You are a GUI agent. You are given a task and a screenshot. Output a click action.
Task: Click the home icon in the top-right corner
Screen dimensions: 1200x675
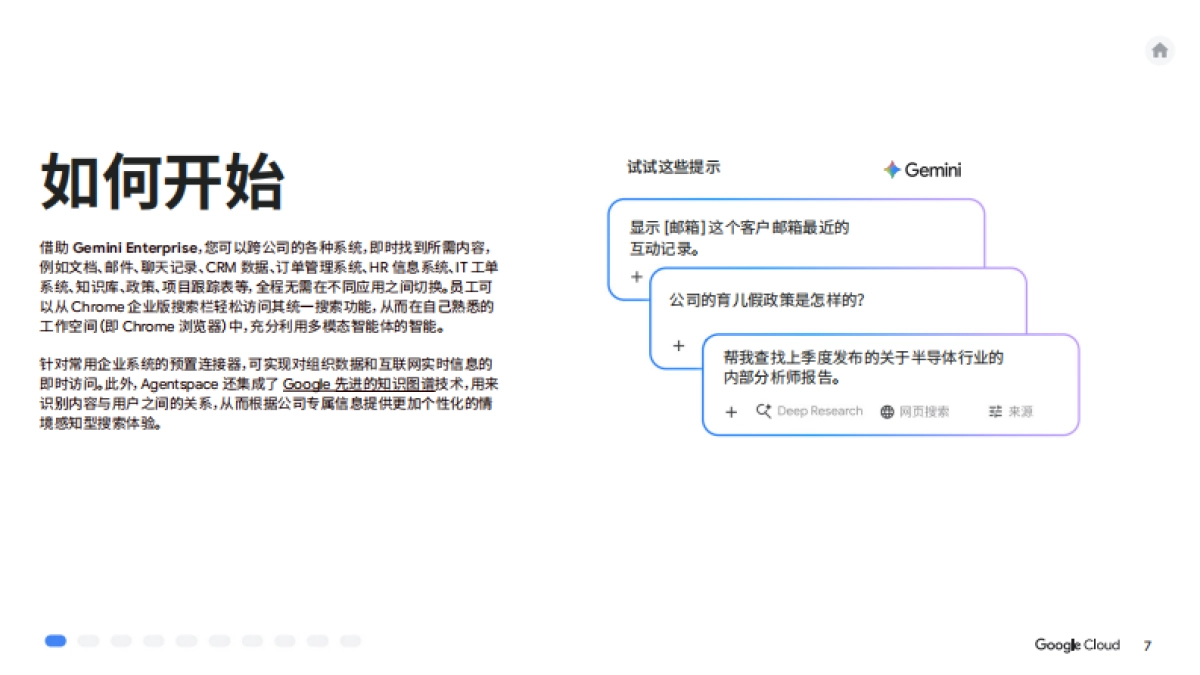(x=1159, y=50)
